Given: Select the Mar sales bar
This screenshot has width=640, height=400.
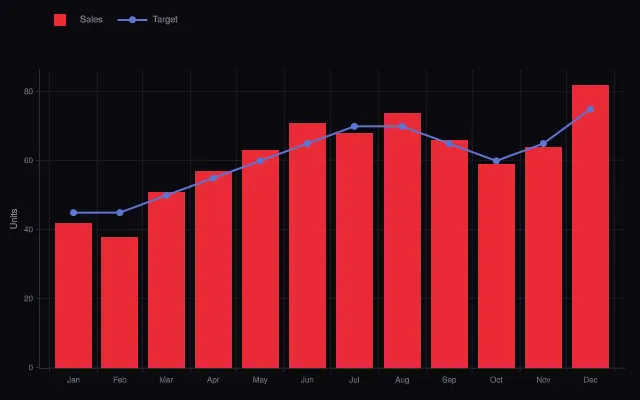Looking at the screenshot, I should (166, 280).
